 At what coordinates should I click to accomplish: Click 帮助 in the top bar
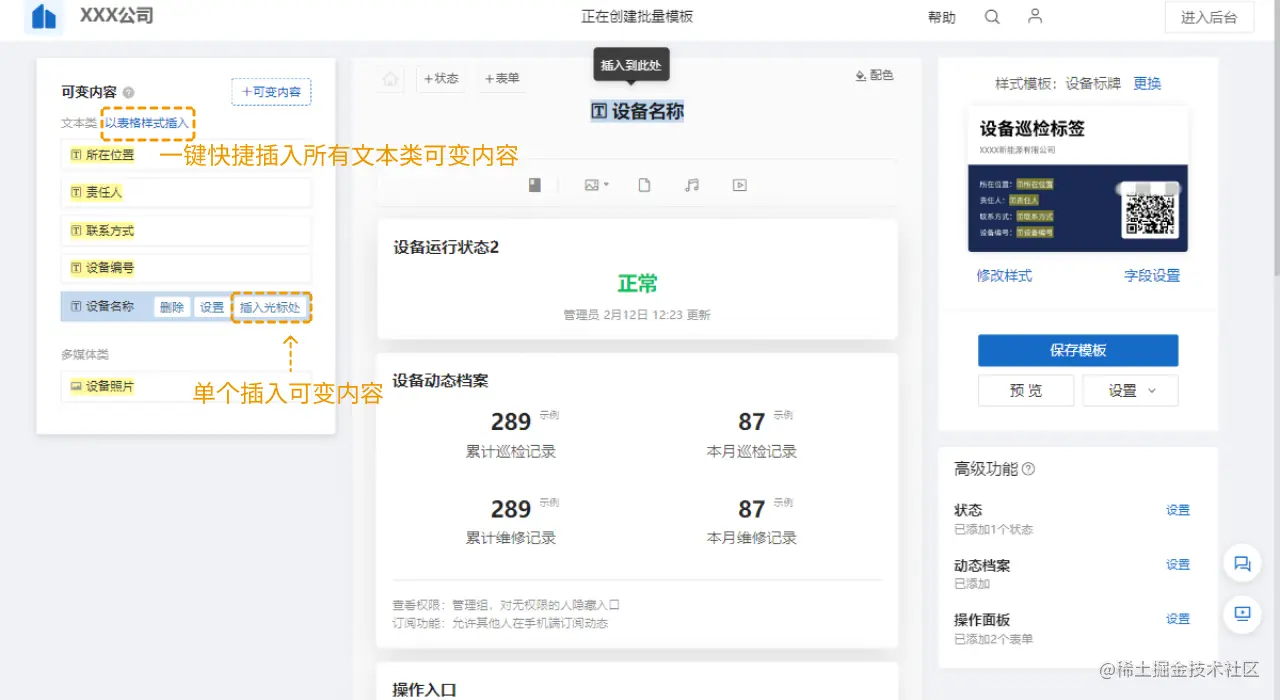point(942,18)
